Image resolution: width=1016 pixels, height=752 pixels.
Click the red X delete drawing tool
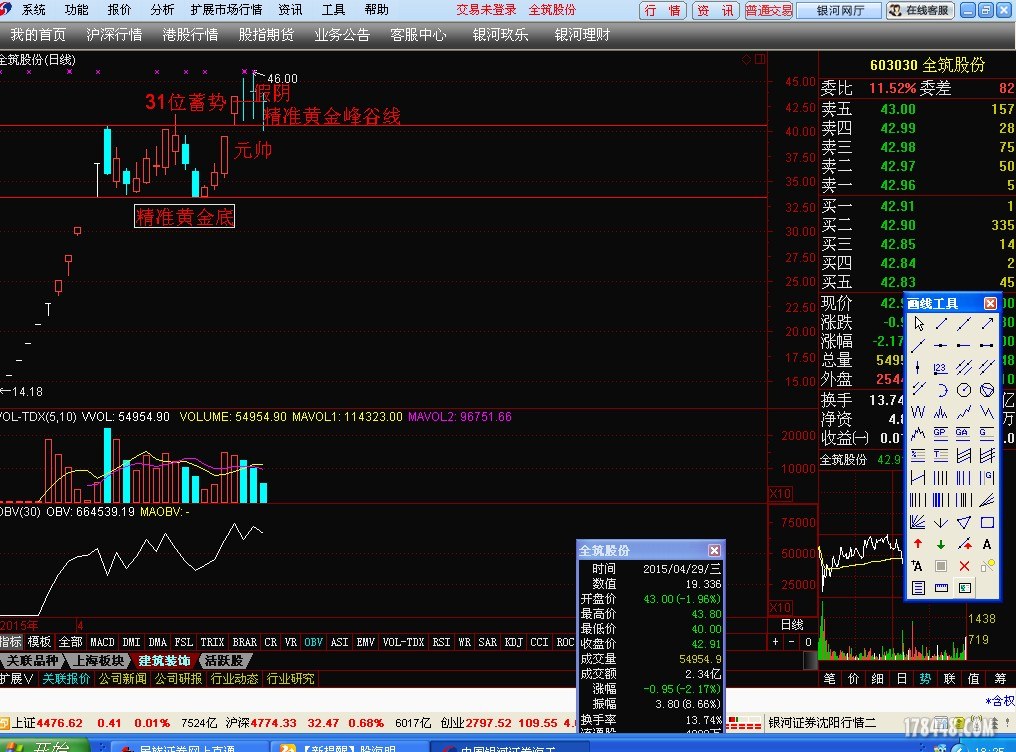[964, 566]
